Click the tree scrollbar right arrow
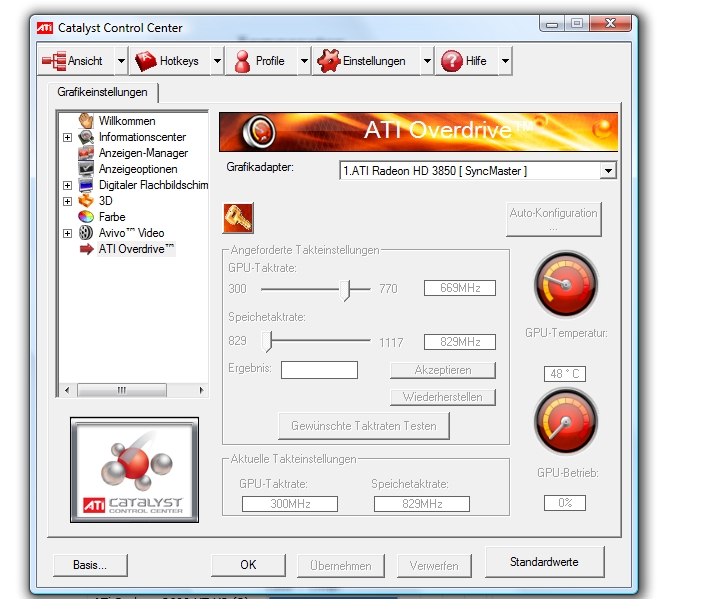Image resolution: width=702 pixels, height=599 pixels. (201, 390)
